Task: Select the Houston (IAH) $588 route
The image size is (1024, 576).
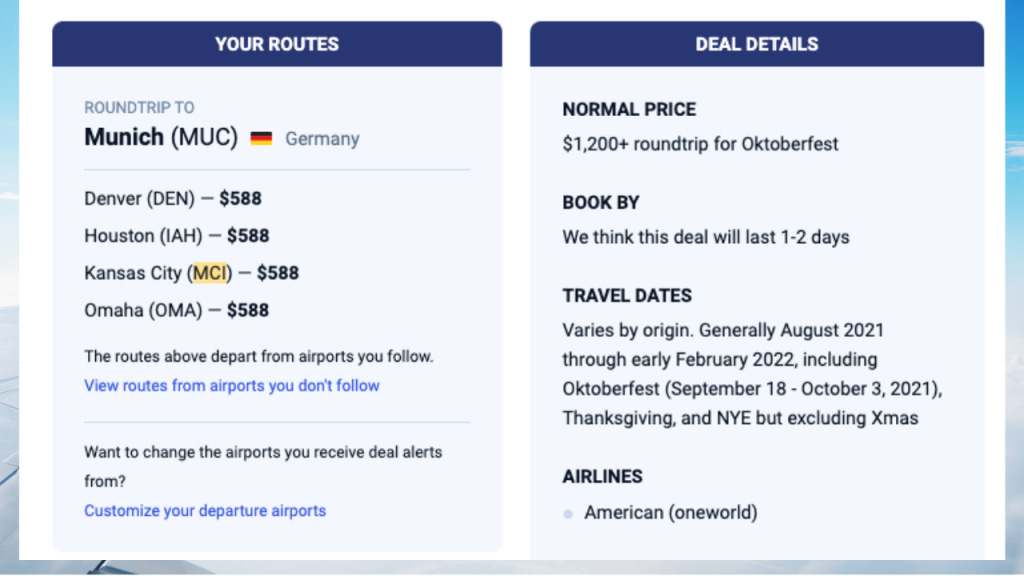Action: (177, 236)
